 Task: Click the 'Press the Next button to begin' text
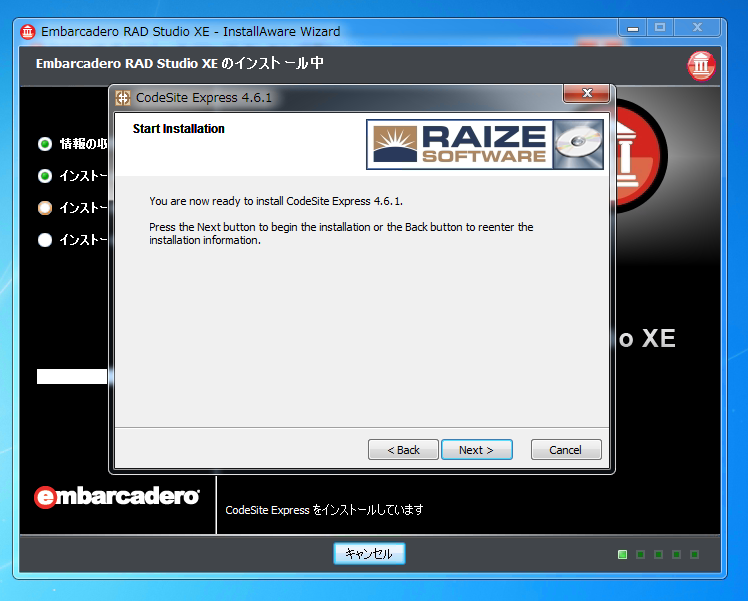click(341, 234)
